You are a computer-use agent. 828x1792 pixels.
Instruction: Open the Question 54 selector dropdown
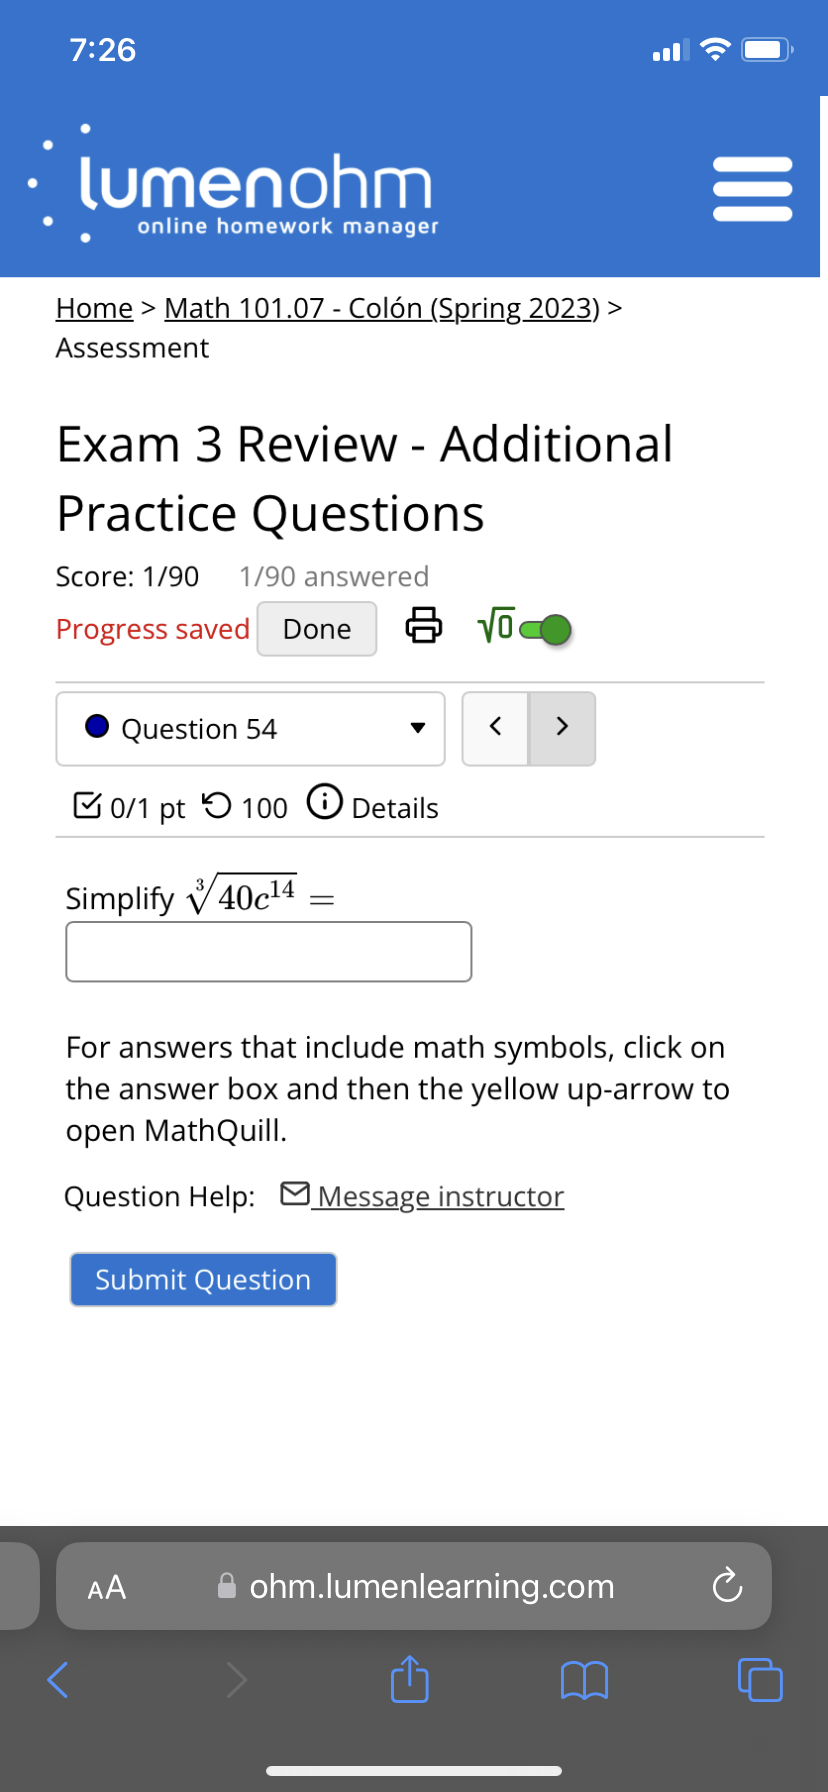pos(418,728)
